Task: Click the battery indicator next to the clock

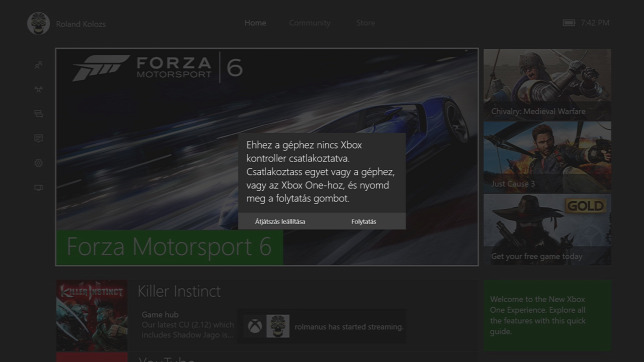Action: tap(569, 23)
